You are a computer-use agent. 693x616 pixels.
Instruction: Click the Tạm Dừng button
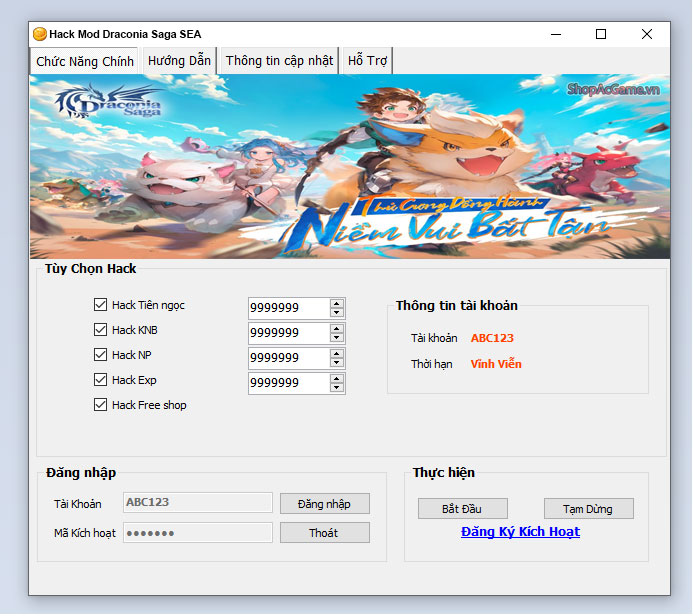coord(589,509)
